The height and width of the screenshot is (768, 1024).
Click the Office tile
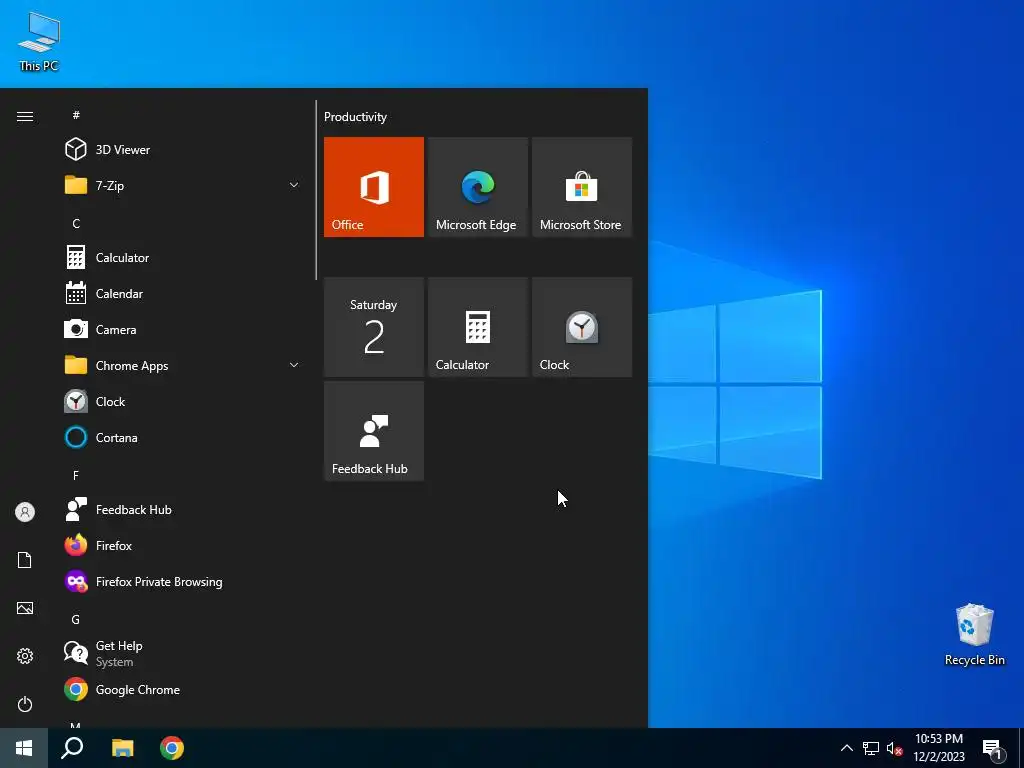click(374, 187)
